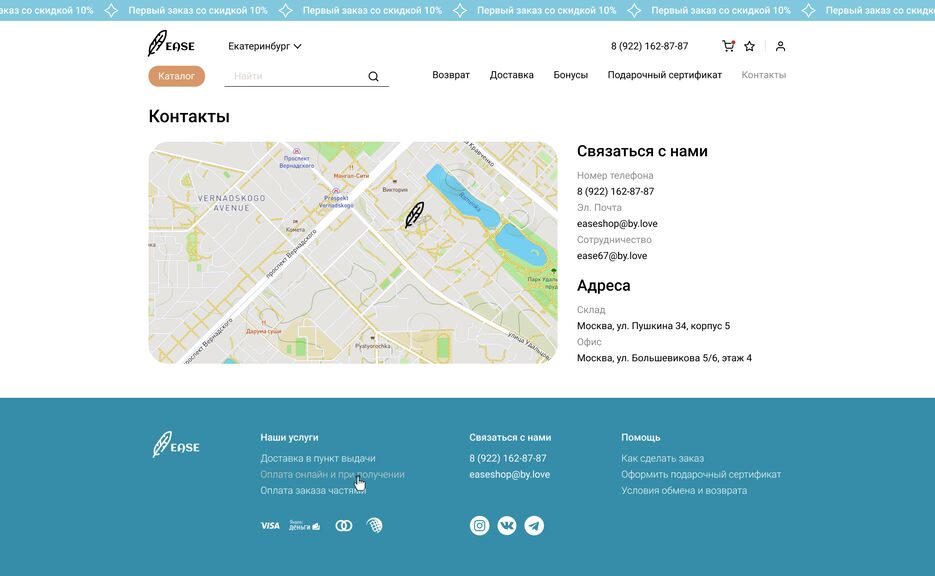Expand the Екатеринбург city dropdown

click(x=265, y=46)
